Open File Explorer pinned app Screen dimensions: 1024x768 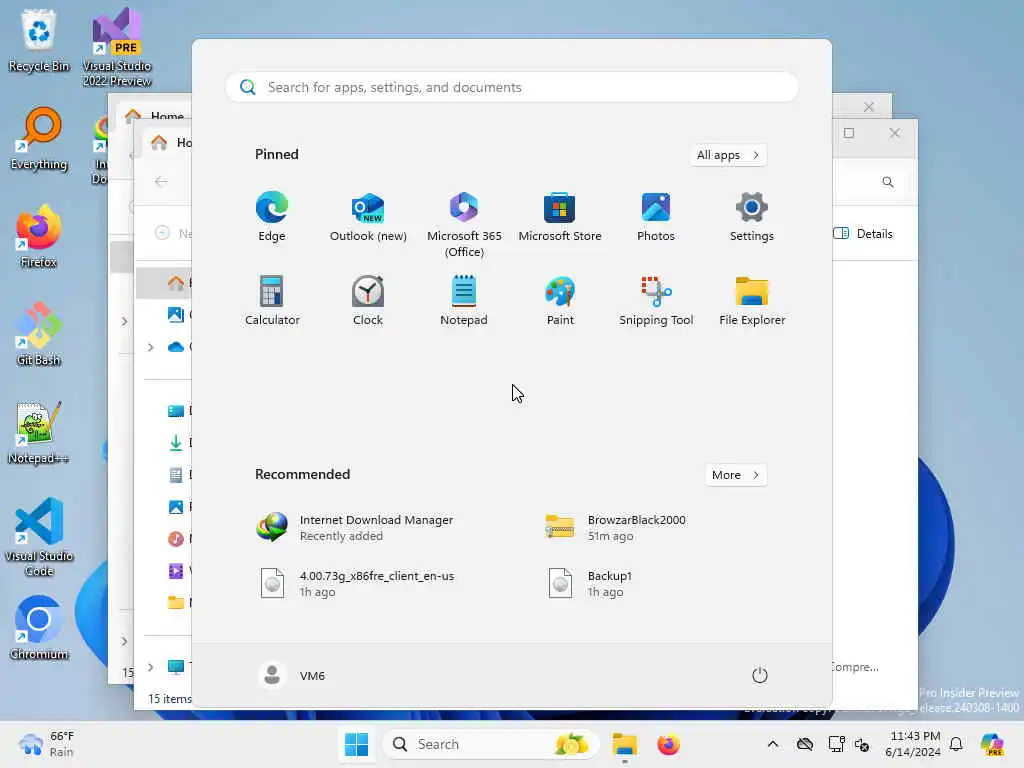(752, 300)
